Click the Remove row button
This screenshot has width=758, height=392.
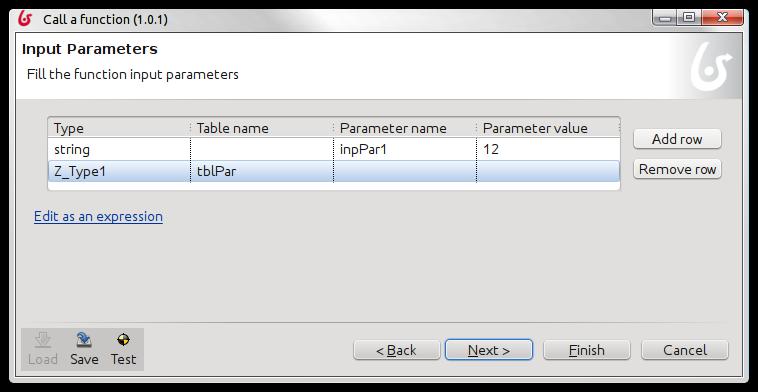tap(677, 169)
